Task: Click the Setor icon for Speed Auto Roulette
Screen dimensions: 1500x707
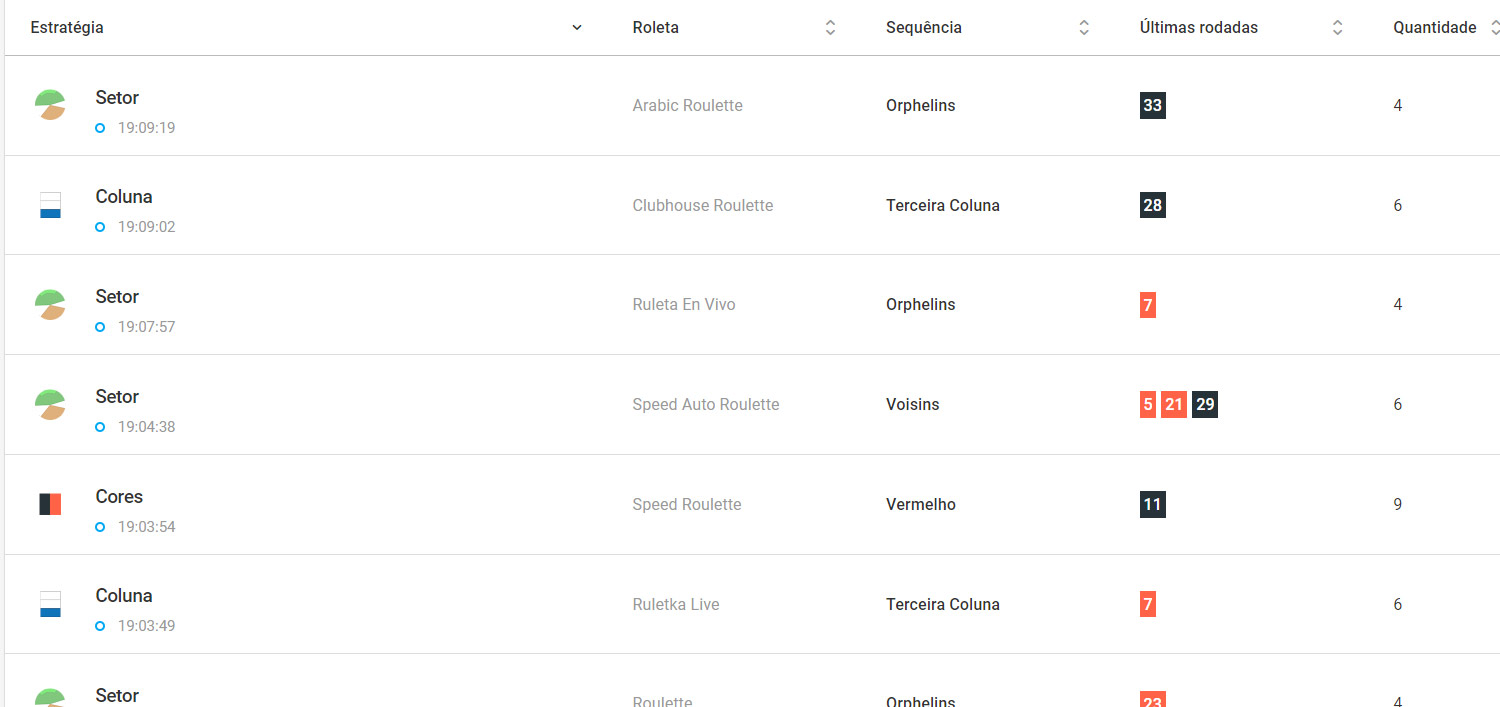Action: pyautogui.click(x=50, y=404)
